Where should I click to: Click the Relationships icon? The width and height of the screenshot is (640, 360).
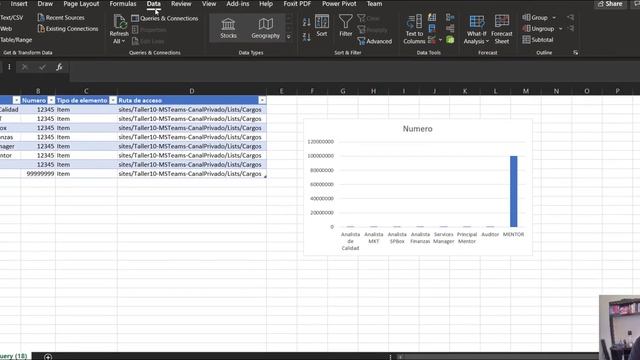pyautogui.click(x=450, y=29)
